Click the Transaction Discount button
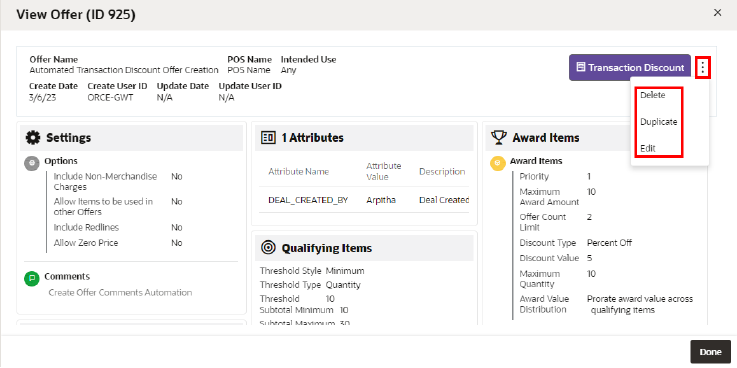The width and height of the screenshot is (737, 368). [x=630, y=68]
